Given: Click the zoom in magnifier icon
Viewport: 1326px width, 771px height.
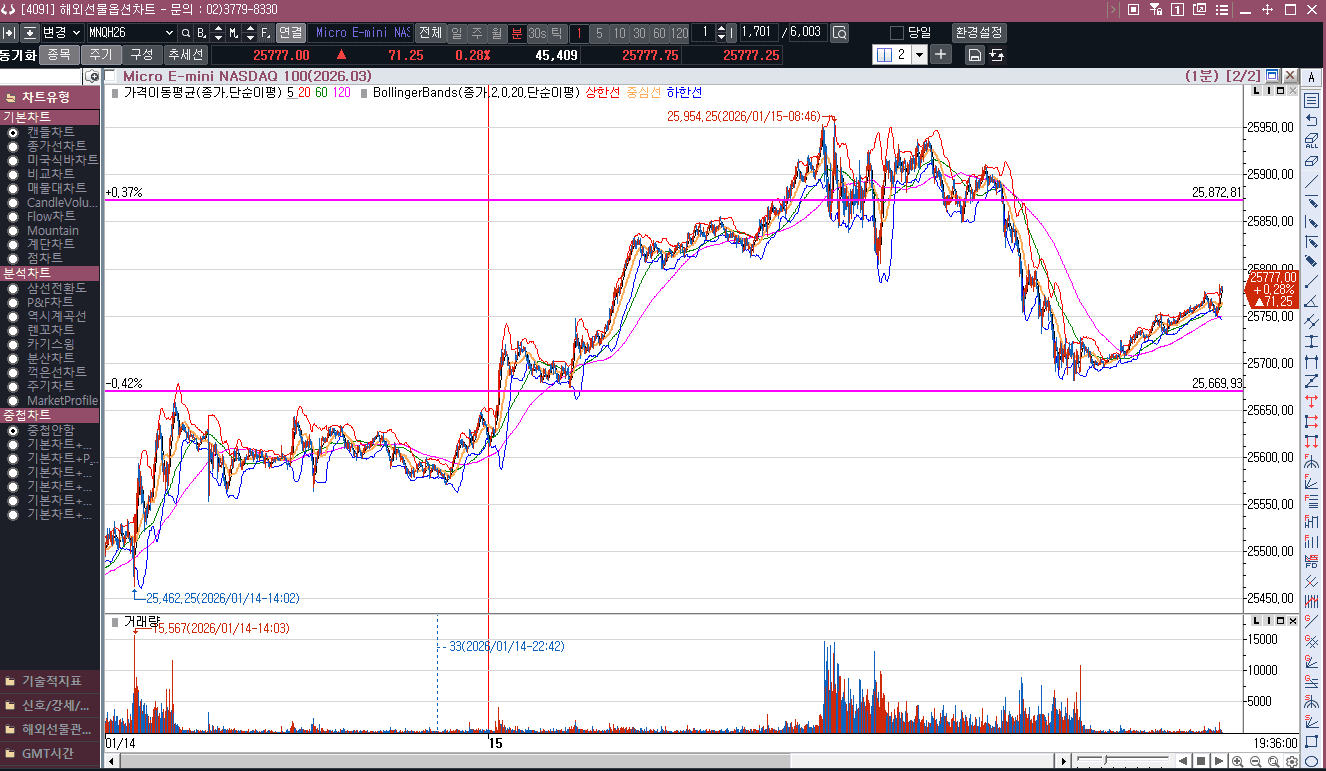Looking at the screenshot, I should click(1238, 761).
